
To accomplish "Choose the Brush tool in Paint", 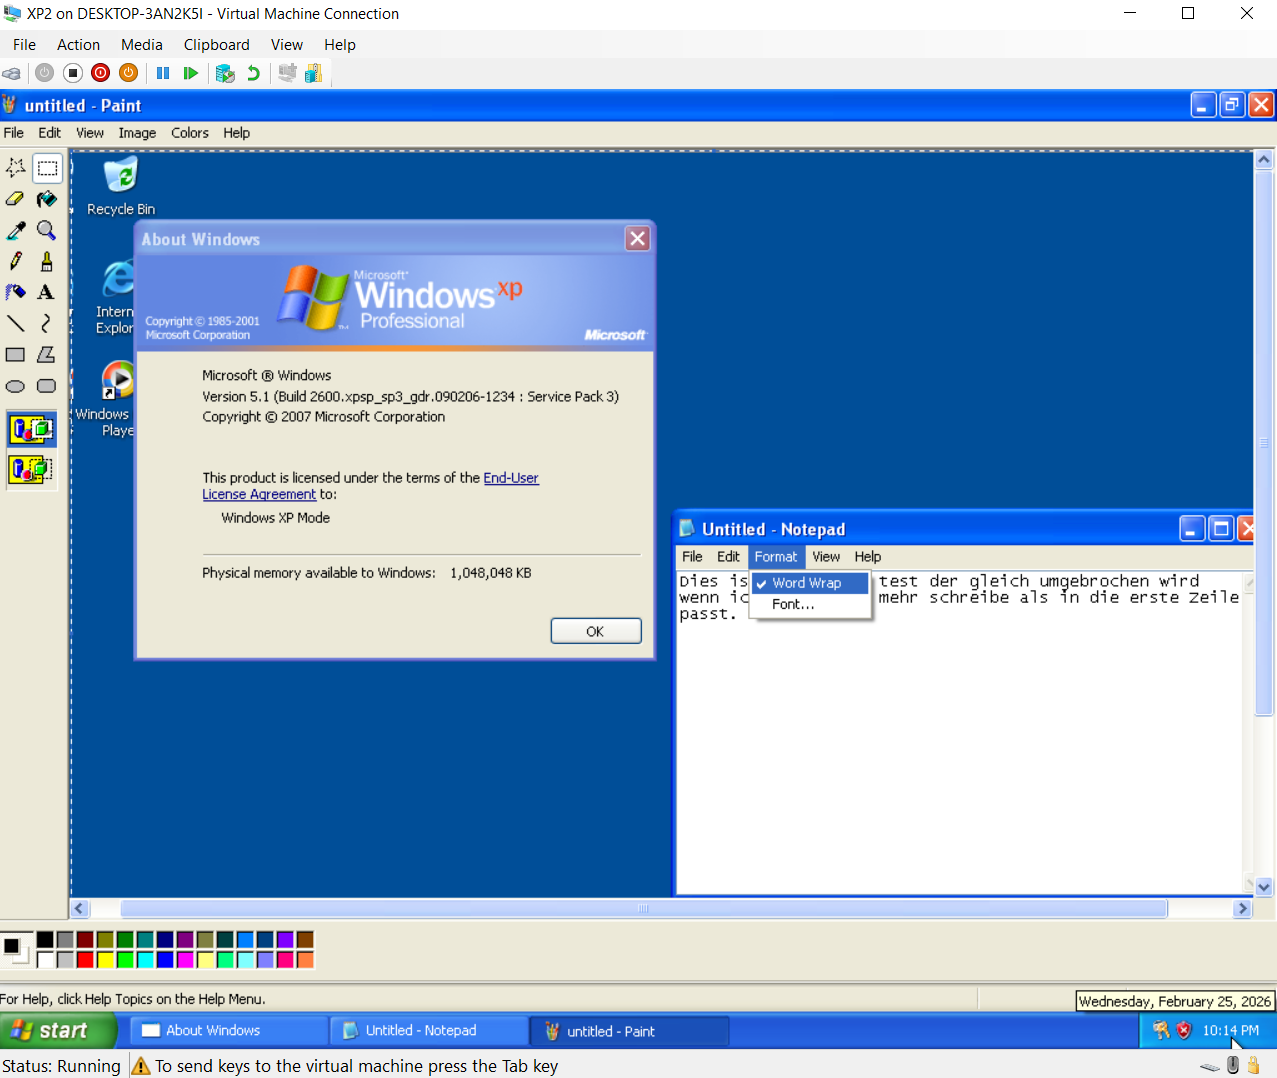I will pyautogui.click(x=47, y=261).
